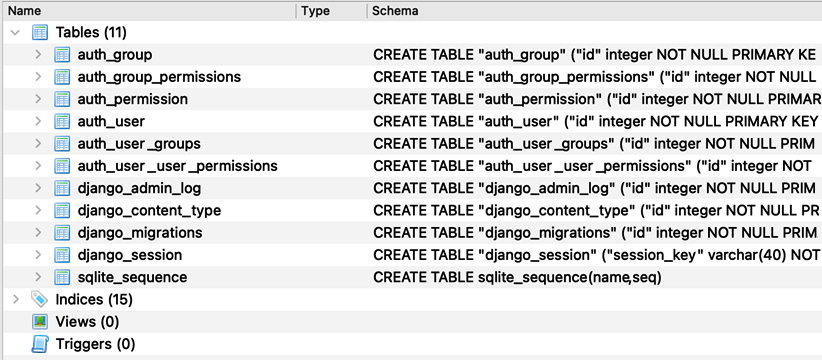Click the auth_group table icon
822x360 pixels.
(62, 54)
